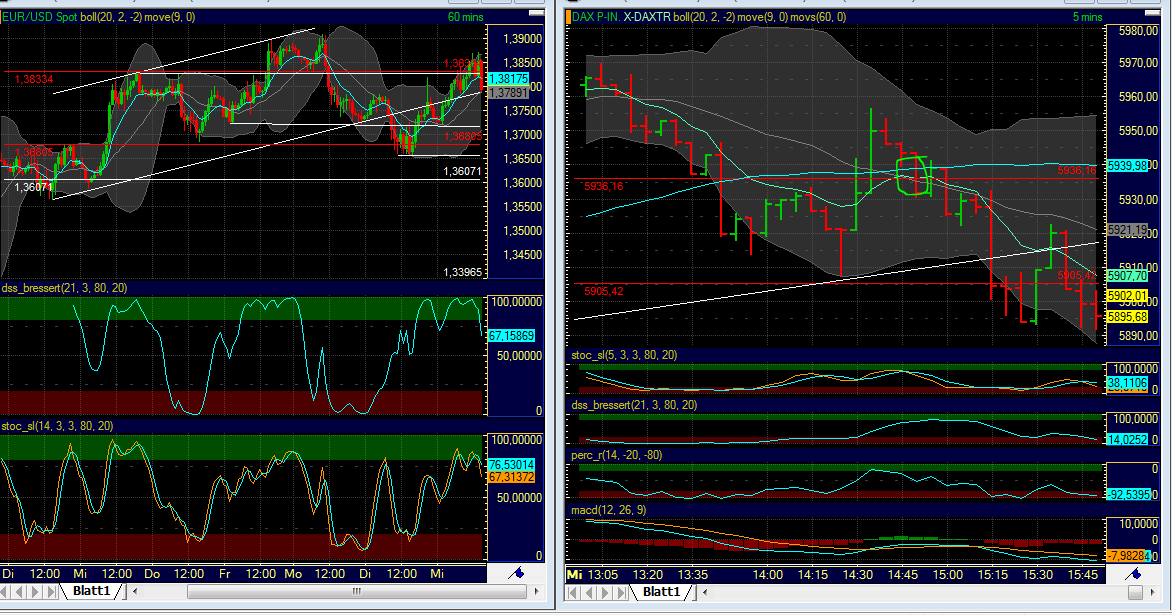Click the 60 mins timeframe label
This screenshot has width=1172, height=615.
pyautogui.click(x=465, y=17)
